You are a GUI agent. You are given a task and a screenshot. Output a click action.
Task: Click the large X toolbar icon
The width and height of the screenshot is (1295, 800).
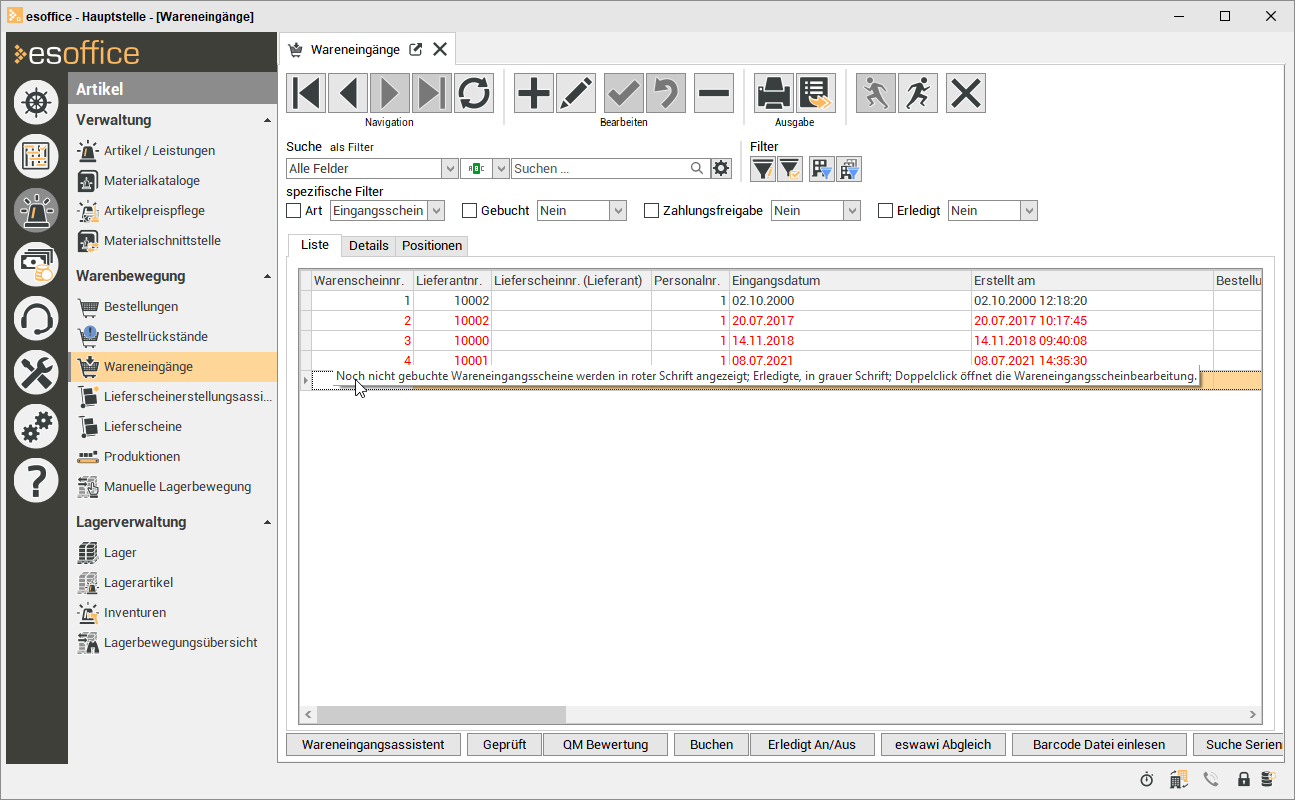coord(966,93)
